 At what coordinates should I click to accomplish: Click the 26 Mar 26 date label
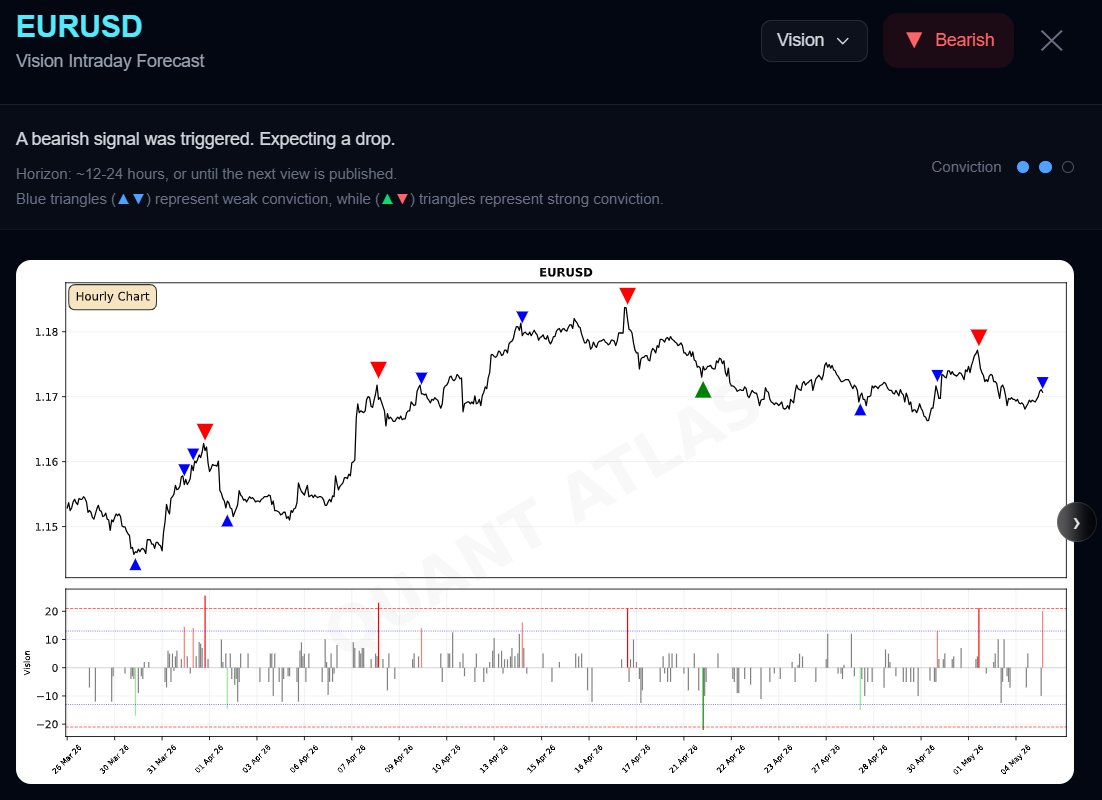[67, 759]
